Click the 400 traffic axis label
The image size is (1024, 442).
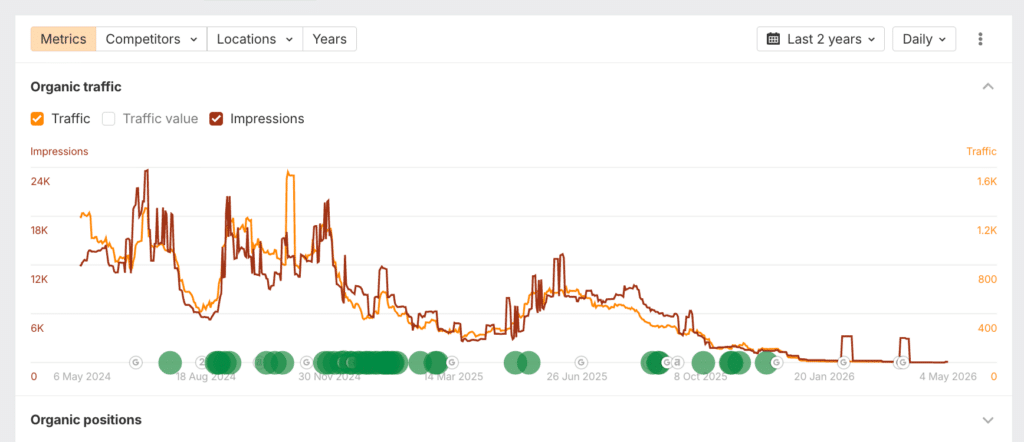(988, 328)
